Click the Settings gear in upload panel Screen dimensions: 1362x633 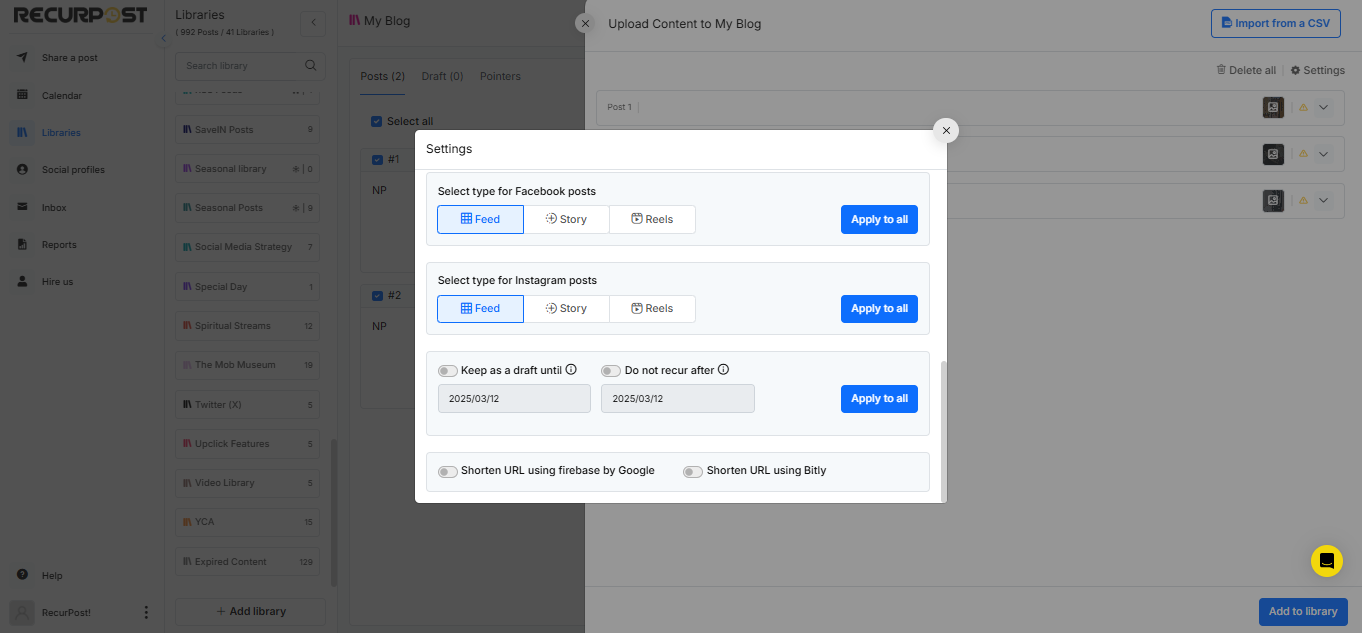1296,71
